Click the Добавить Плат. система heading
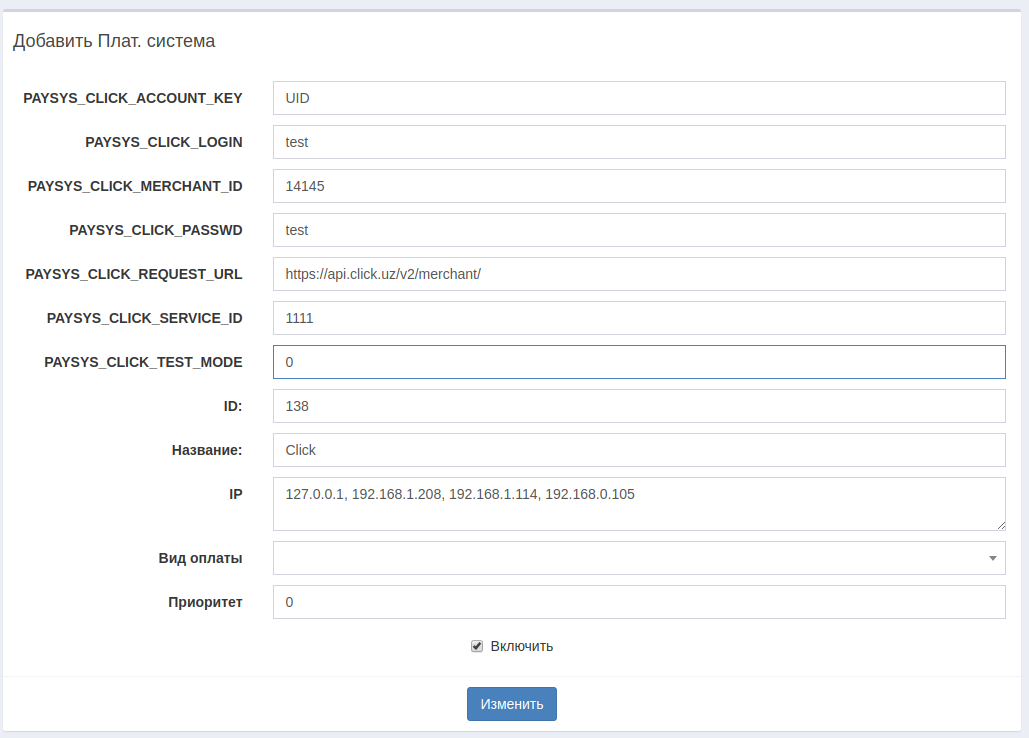This screenshot has width=1029, height=738. click(x=114, y=41)
